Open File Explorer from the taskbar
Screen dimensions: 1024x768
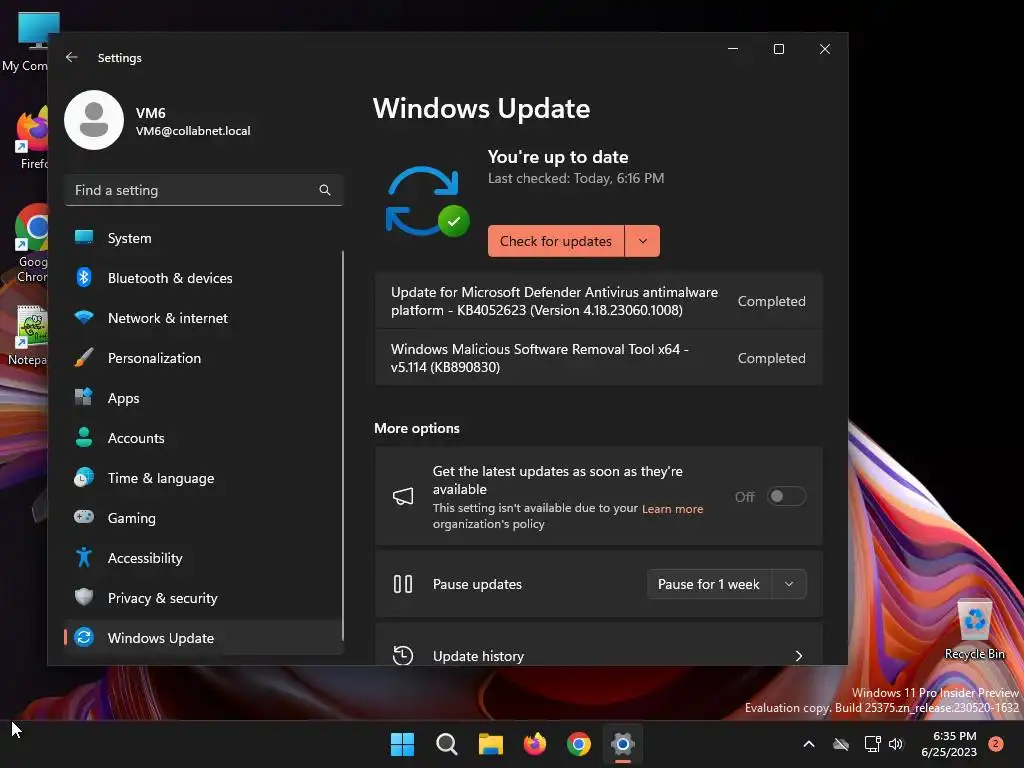click(490, 744)
